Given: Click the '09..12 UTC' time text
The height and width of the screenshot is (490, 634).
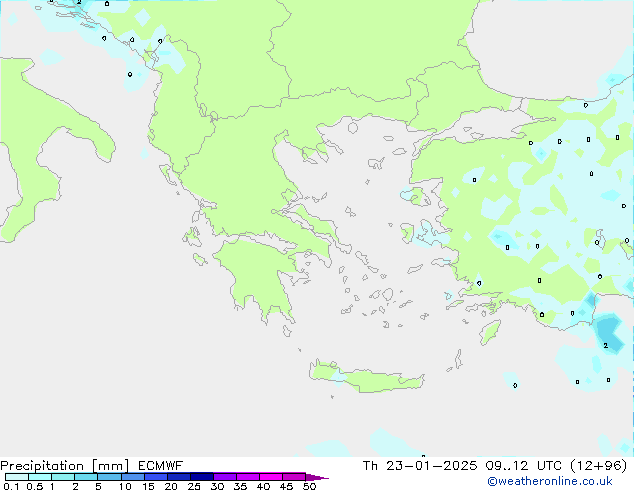Looking at the screenshot, I should point(523,466).
